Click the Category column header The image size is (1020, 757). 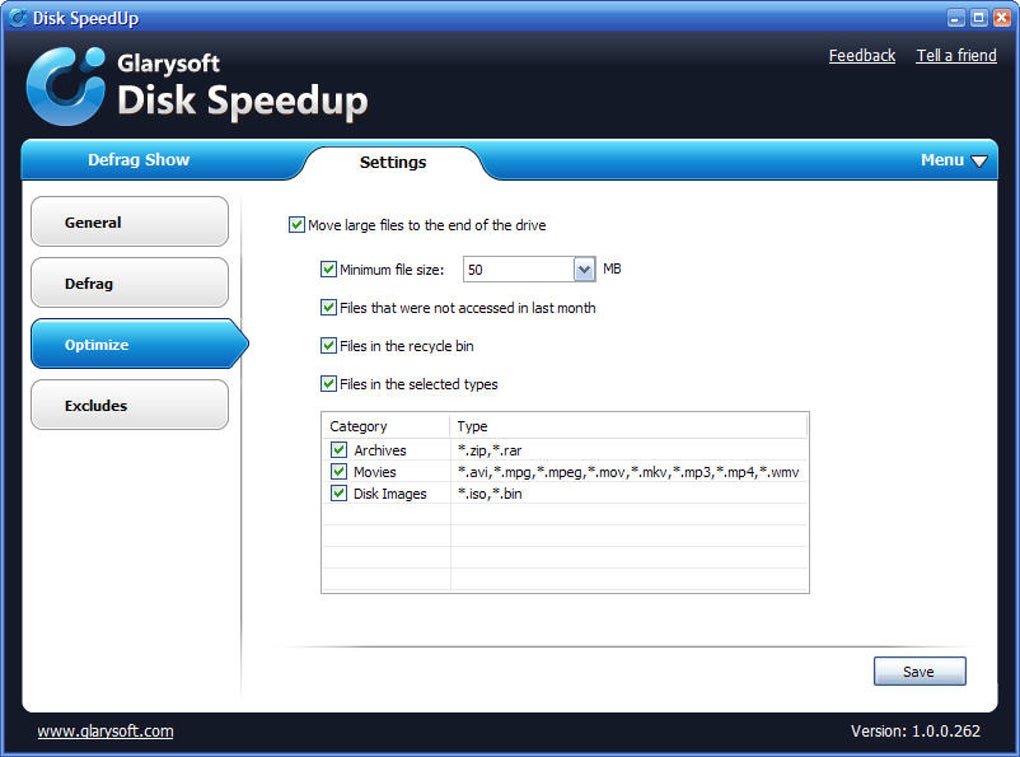(x=385, y=426)
